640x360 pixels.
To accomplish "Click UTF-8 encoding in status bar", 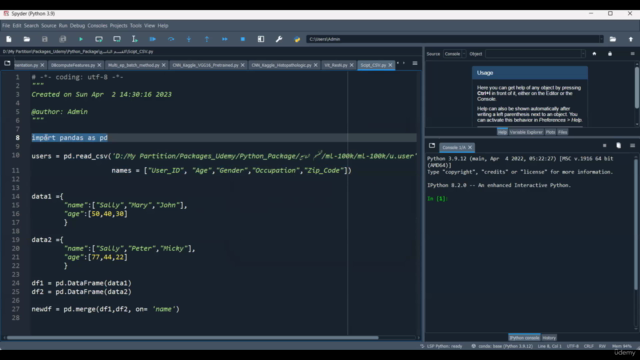I will click(x=573, y=346).
